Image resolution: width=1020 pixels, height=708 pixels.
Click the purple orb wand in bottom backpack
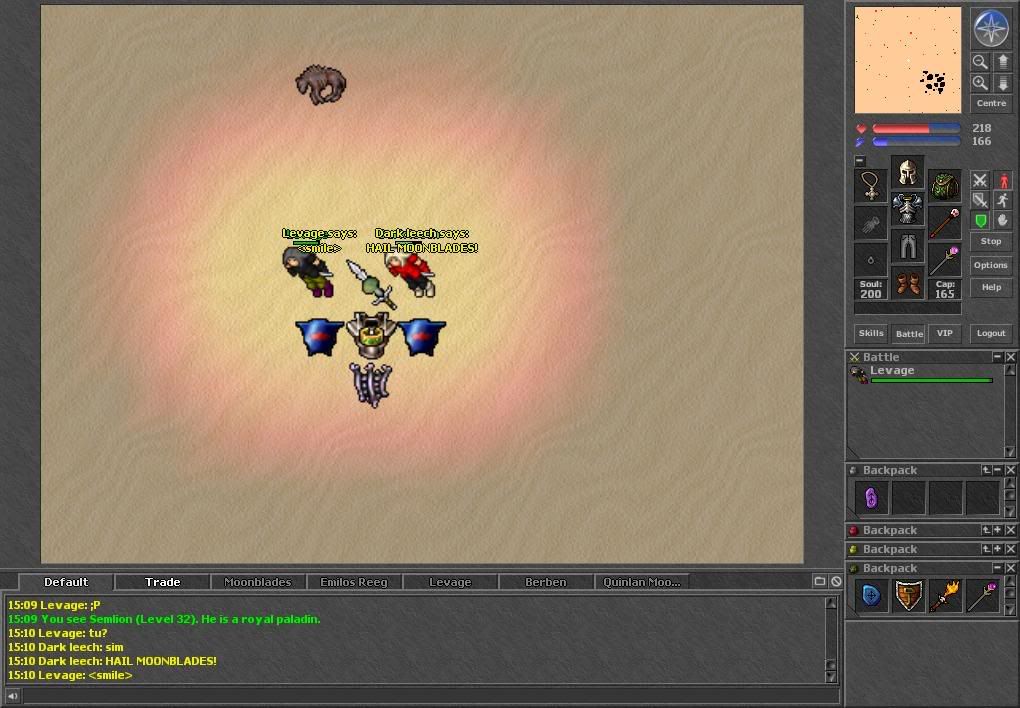982,595
